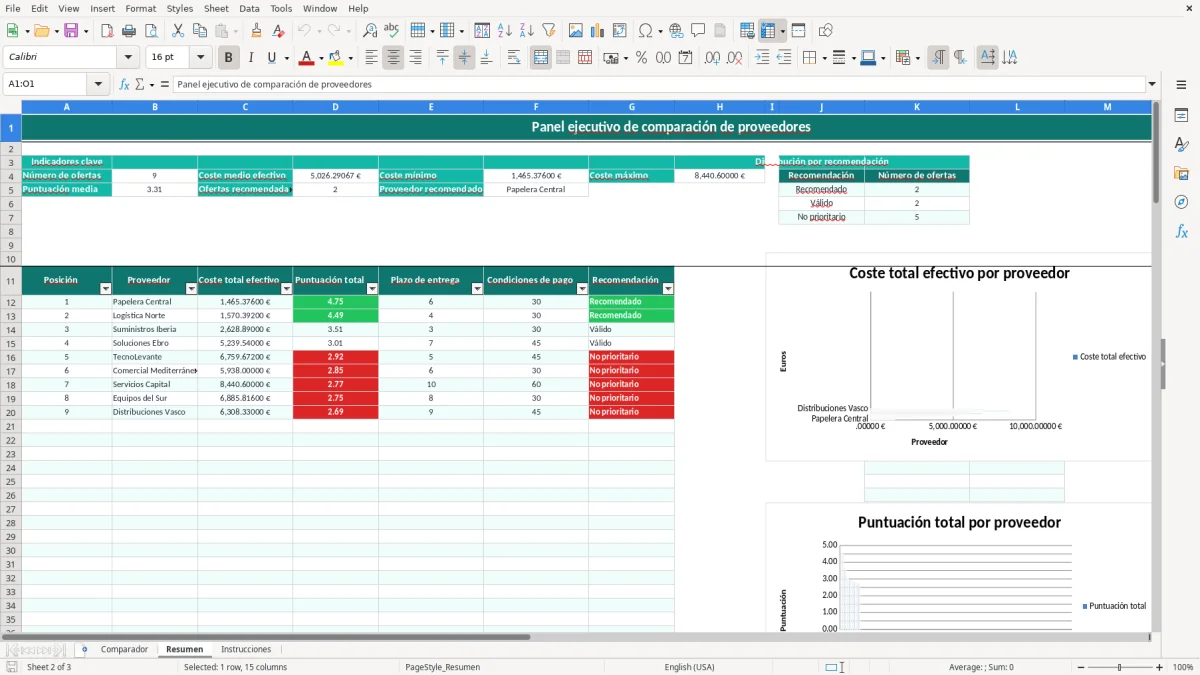Image resolution: width=1200 pixels, height=675 pixels.
Task: Insert hyperlink icon
Action: 676,31
